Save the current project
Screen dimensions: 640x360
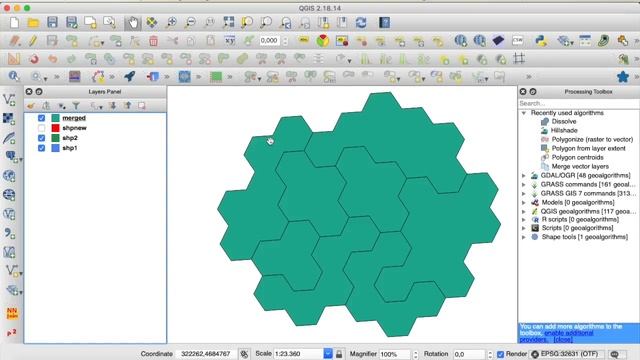52,22
